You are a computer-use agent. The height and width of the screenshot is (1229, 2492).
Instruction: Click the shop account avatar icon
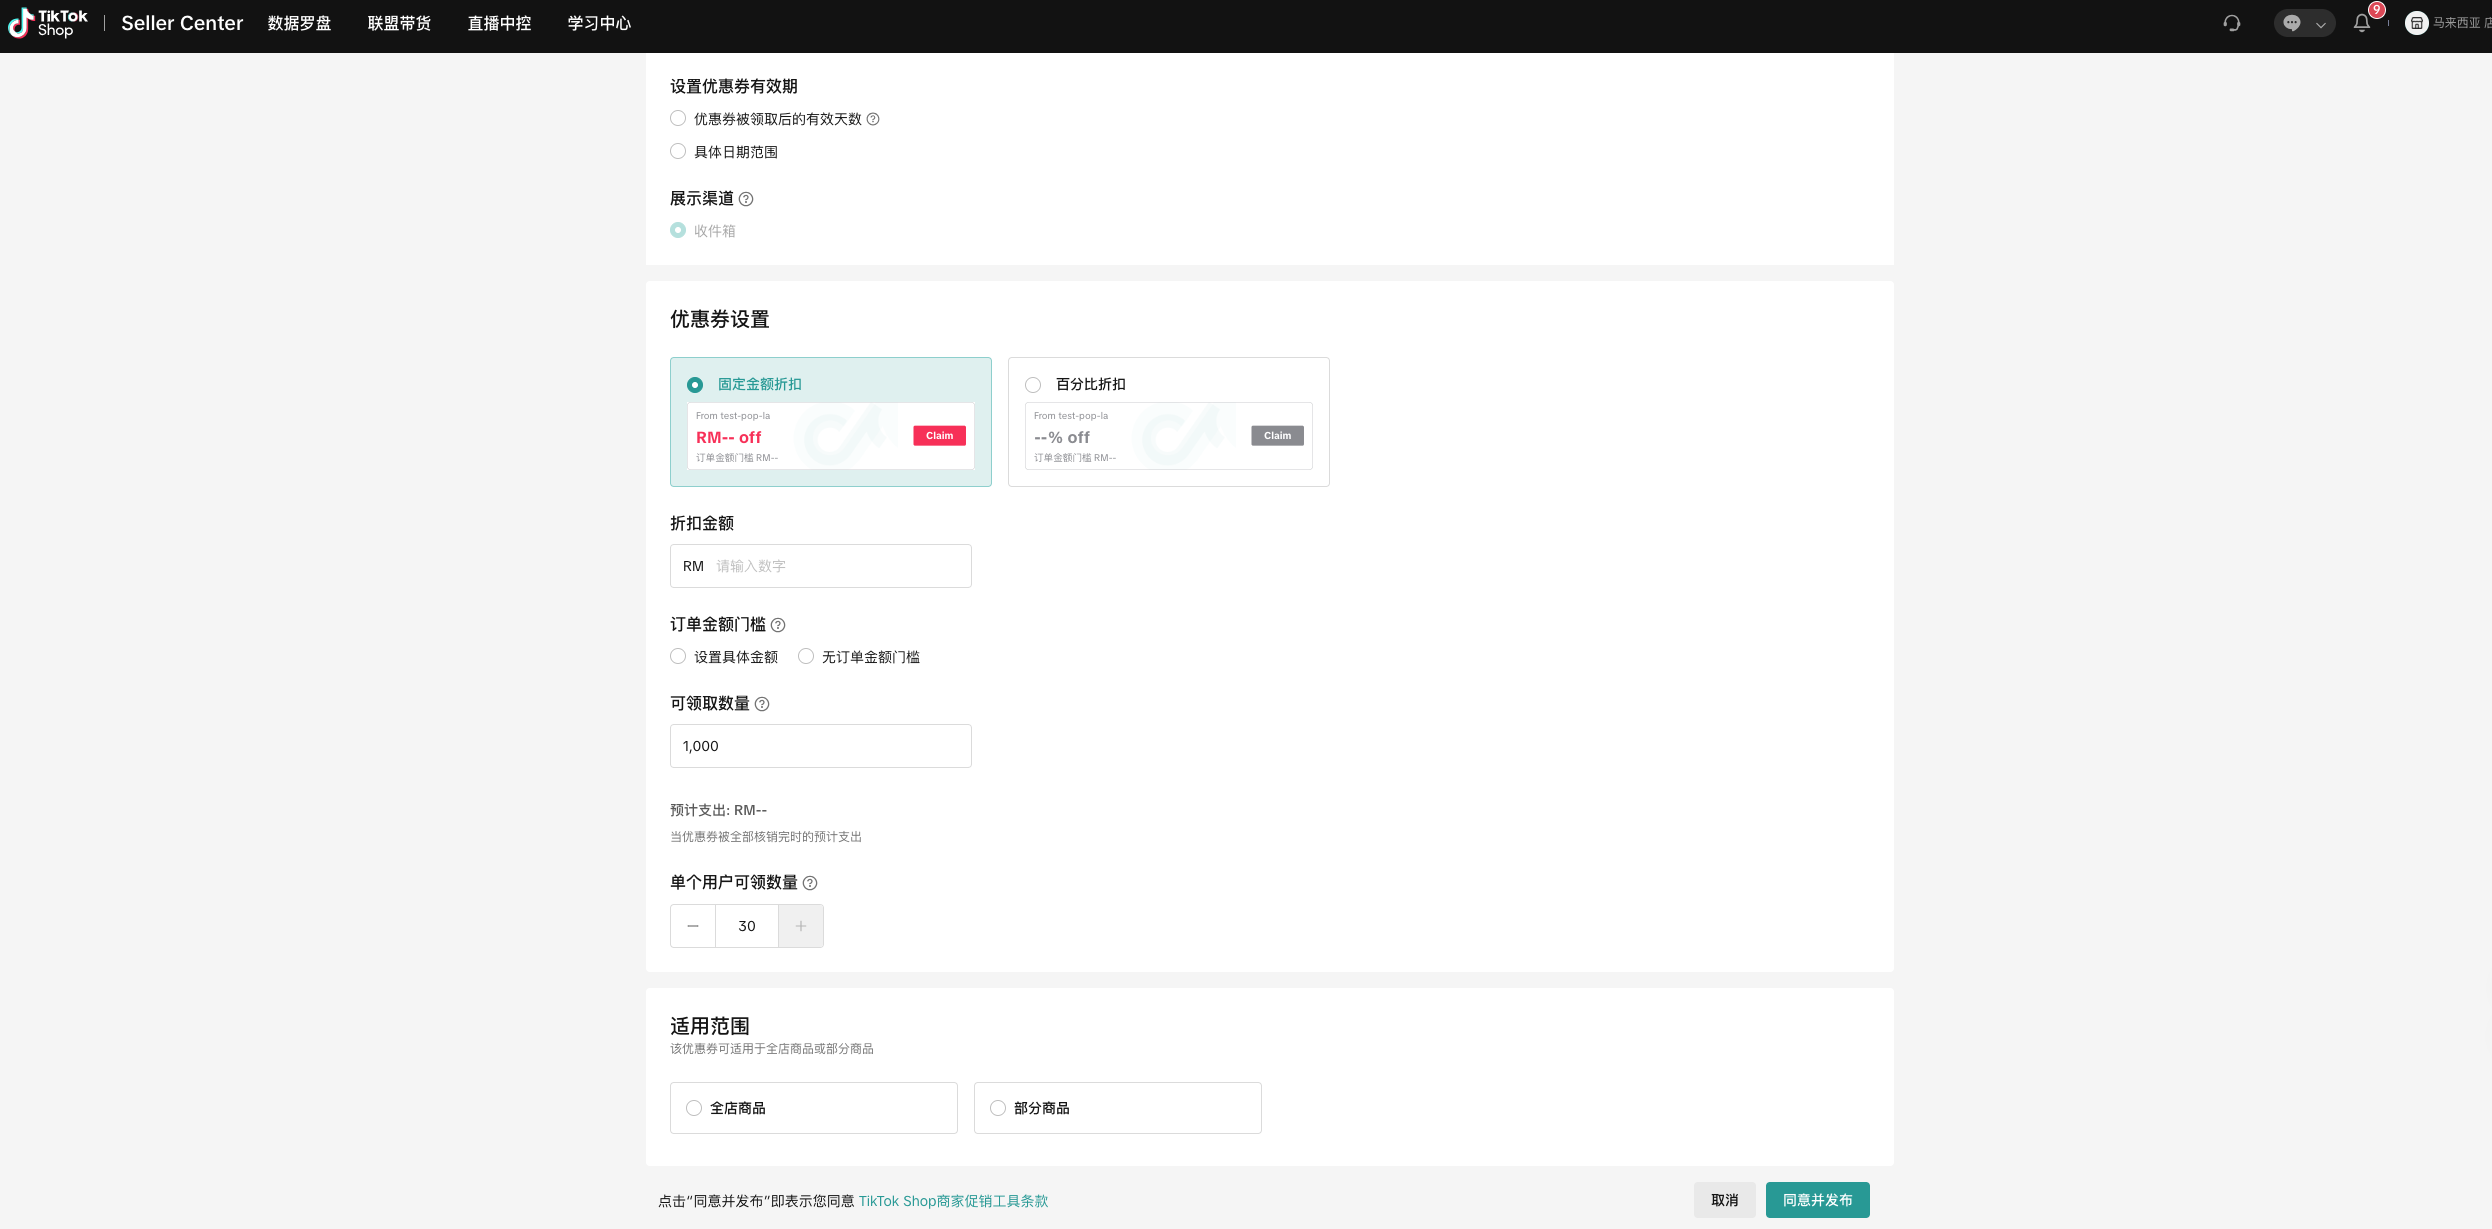tap(2416, 23)
